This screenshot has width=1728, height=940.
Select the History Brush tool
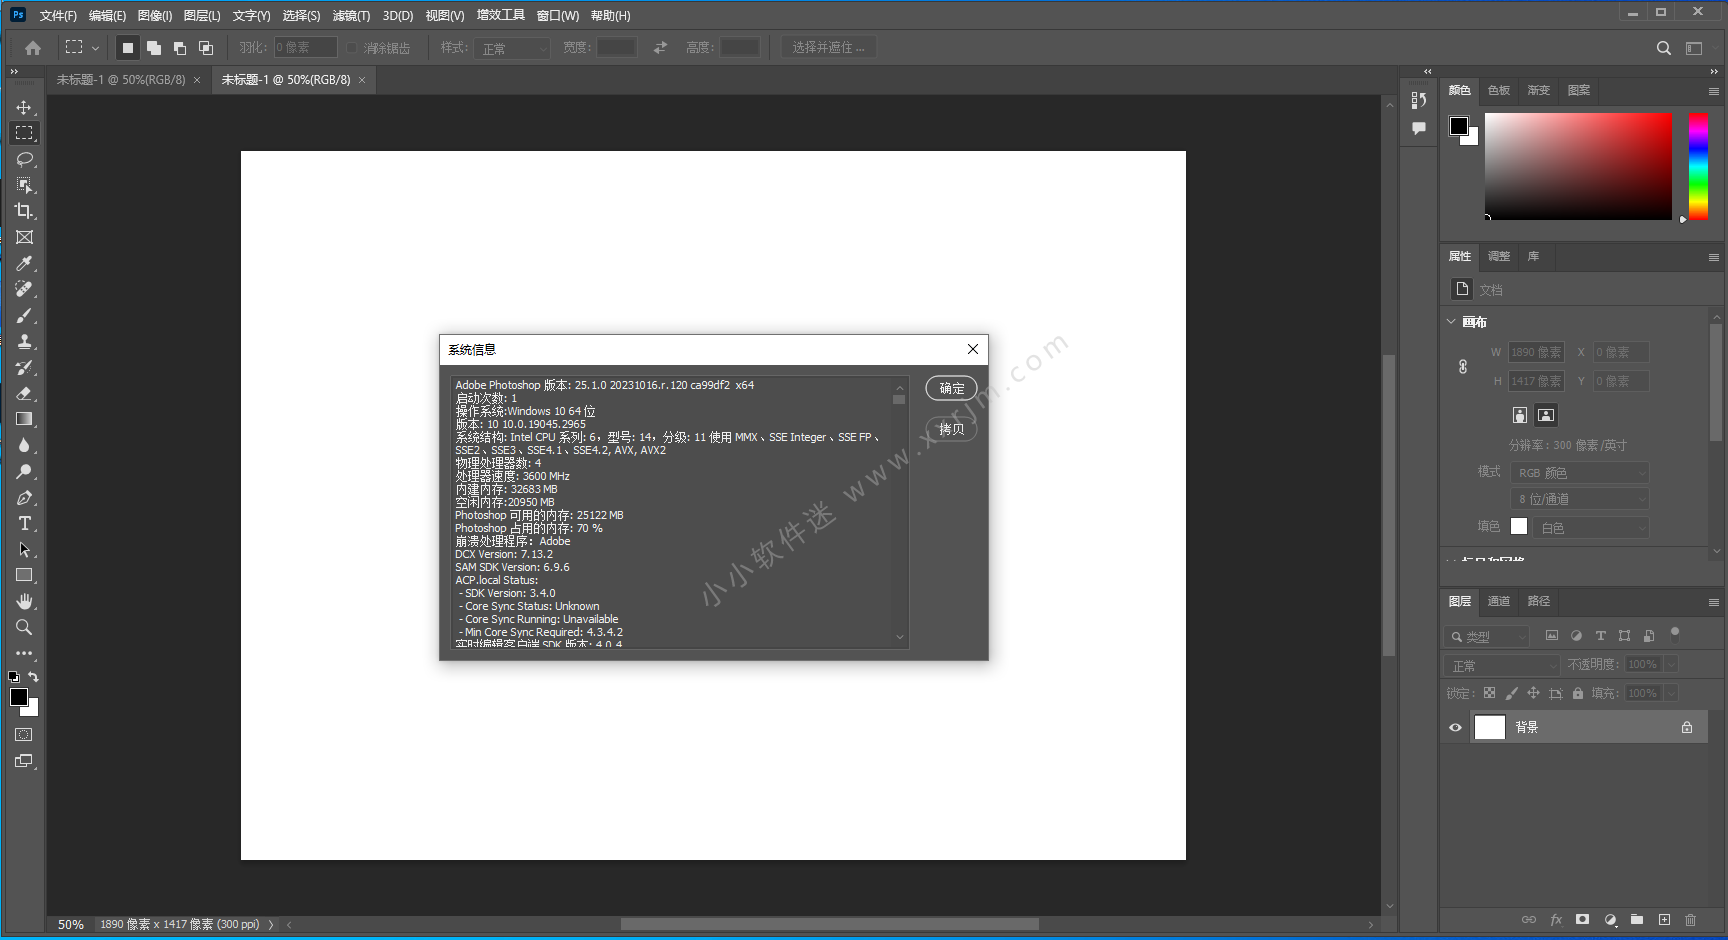(x=24, y=367)
